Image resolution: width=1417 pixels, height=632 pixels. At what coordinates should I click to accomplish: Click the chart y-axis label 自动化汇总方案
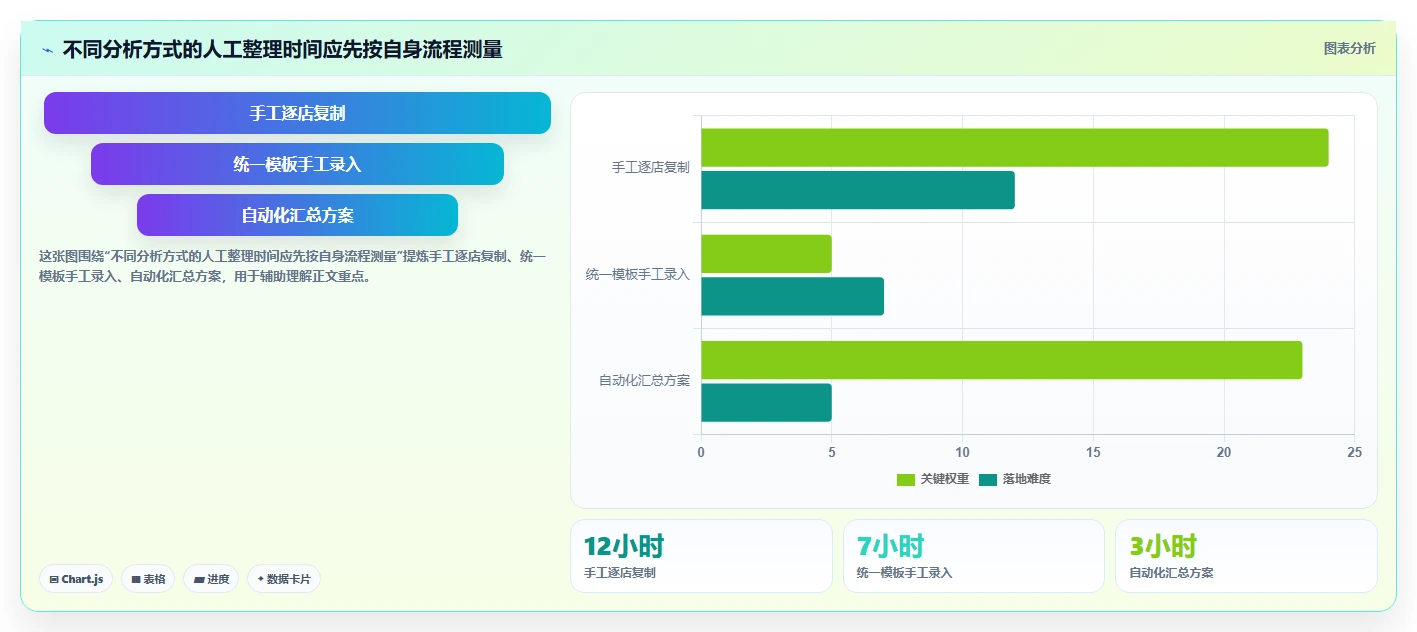644,381
